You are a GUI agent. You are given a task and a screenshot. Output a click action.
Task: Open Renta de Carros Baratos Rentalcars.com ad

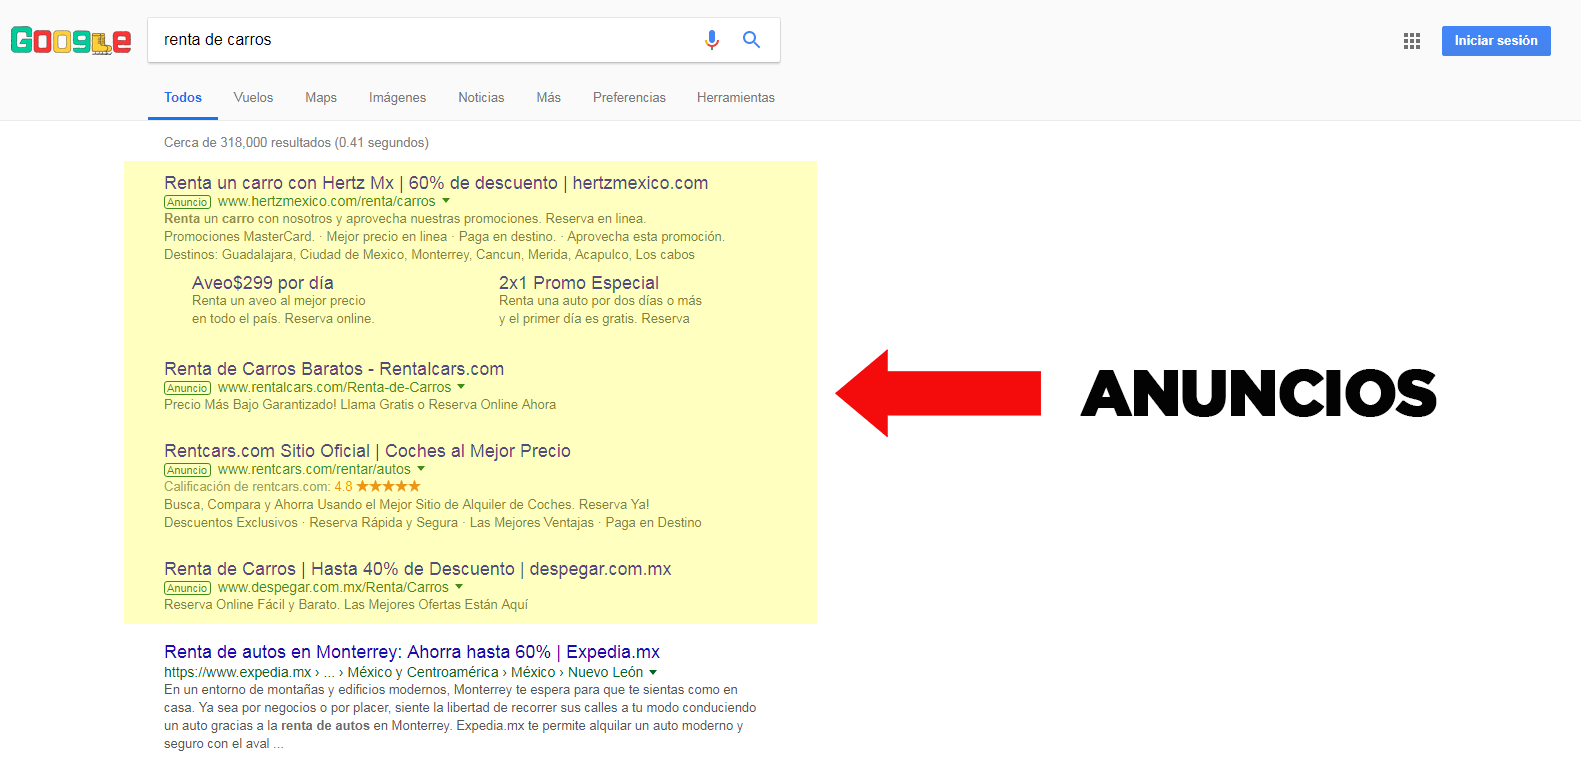(334, 369)
